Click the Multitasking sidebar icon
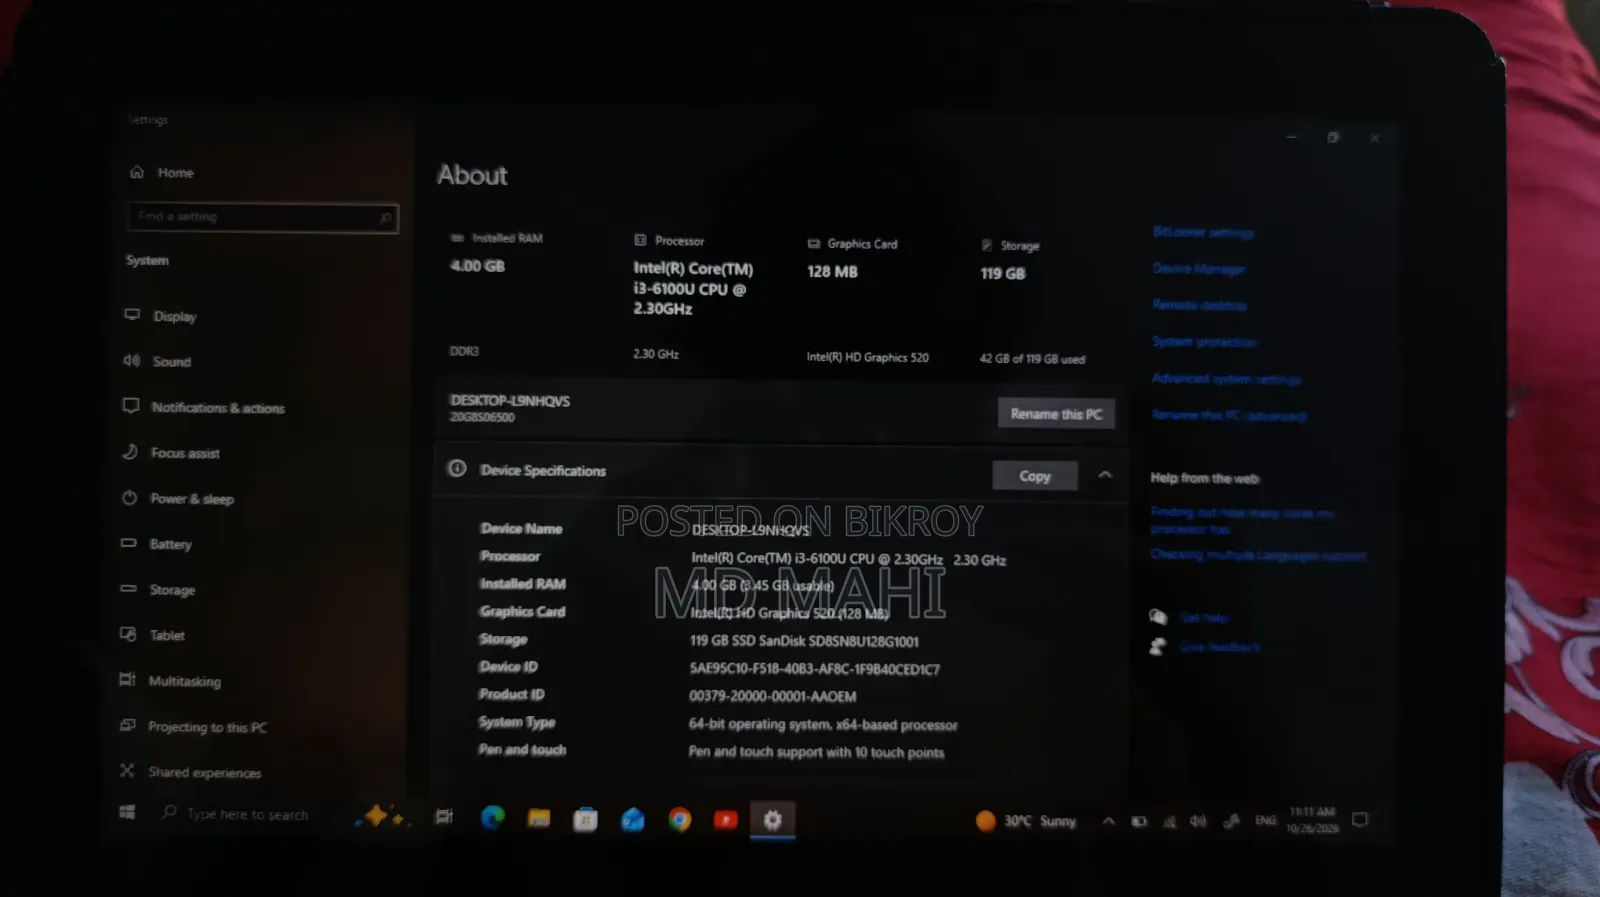The height and width of the screenshot is (897, 1600). point(127,680)
